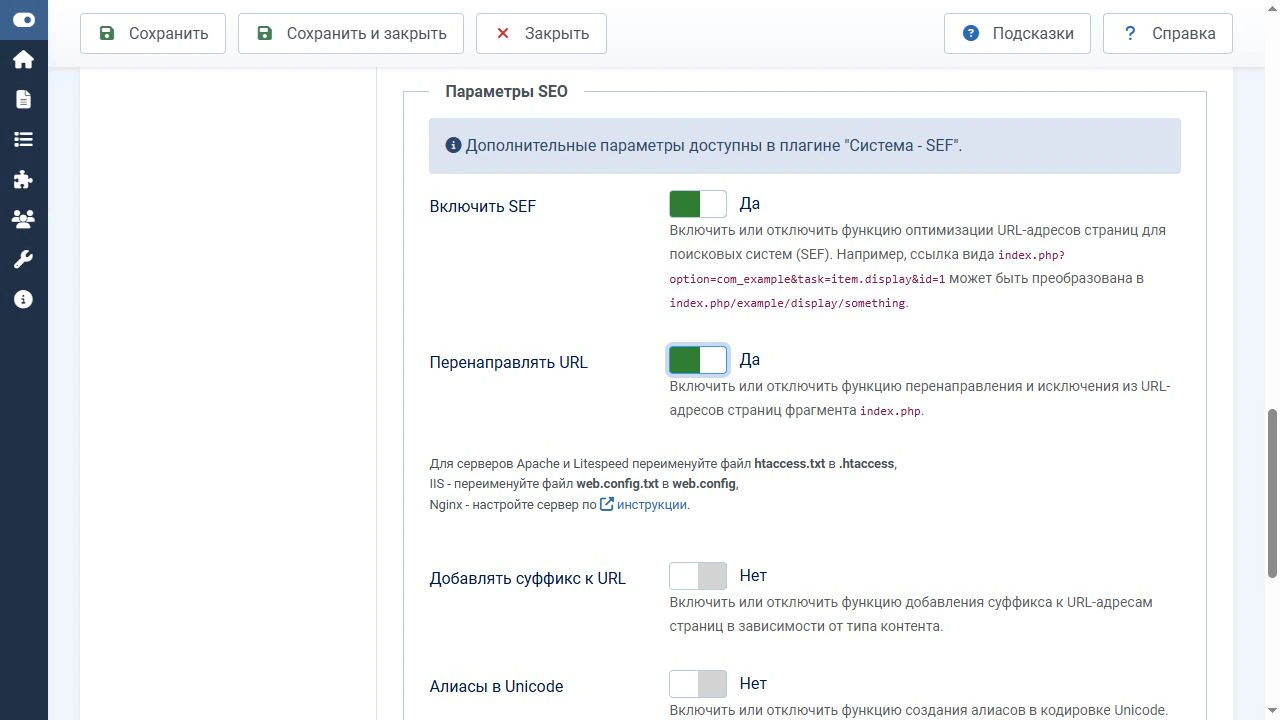Click the Закрыть button
The height and width of the screenshot is (720, 1280).
pyautogui.click(x=541, y=33)
